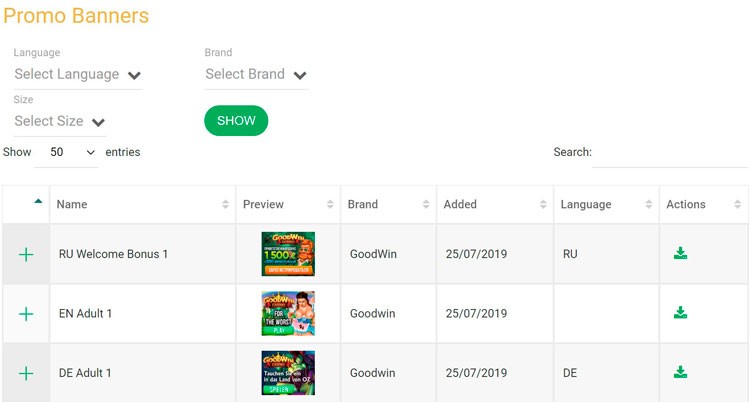The height and width of the screenshot is (402, 750).
Task: Click the green SHOW button
Action: [236, 121]
